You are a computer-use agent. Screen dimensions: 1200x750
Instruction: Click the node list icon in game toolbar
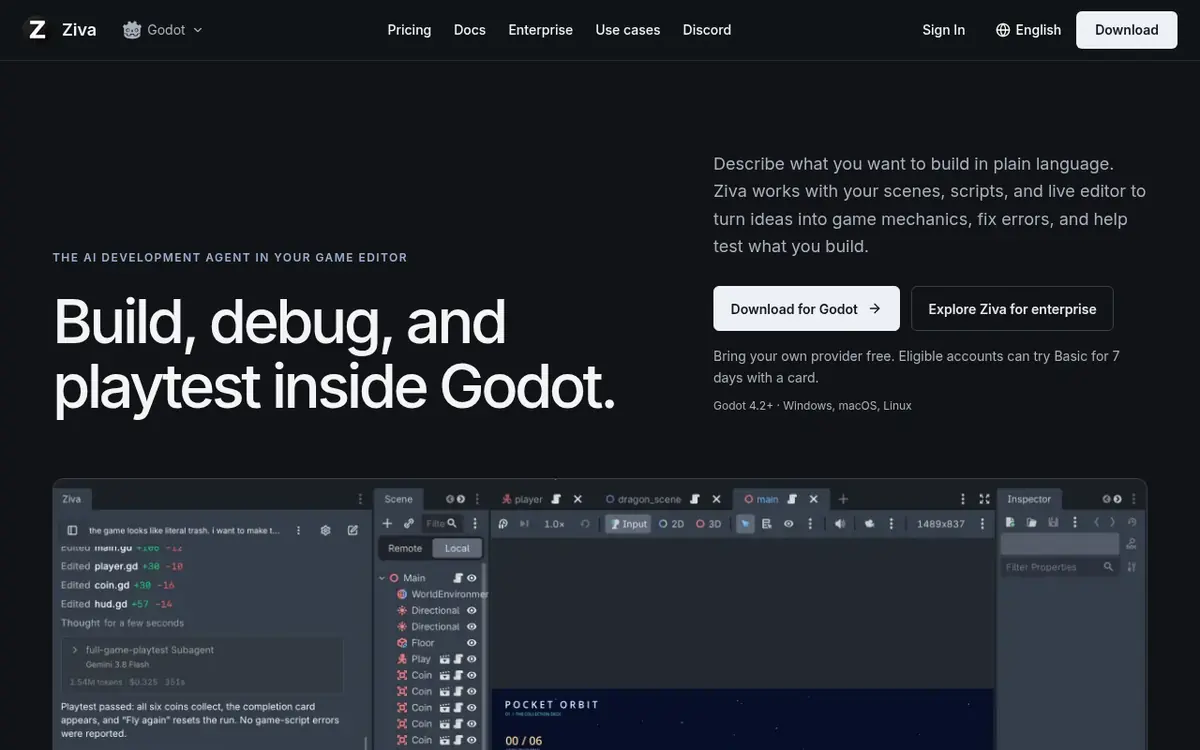pyautogui.click(x=766, y=524)
